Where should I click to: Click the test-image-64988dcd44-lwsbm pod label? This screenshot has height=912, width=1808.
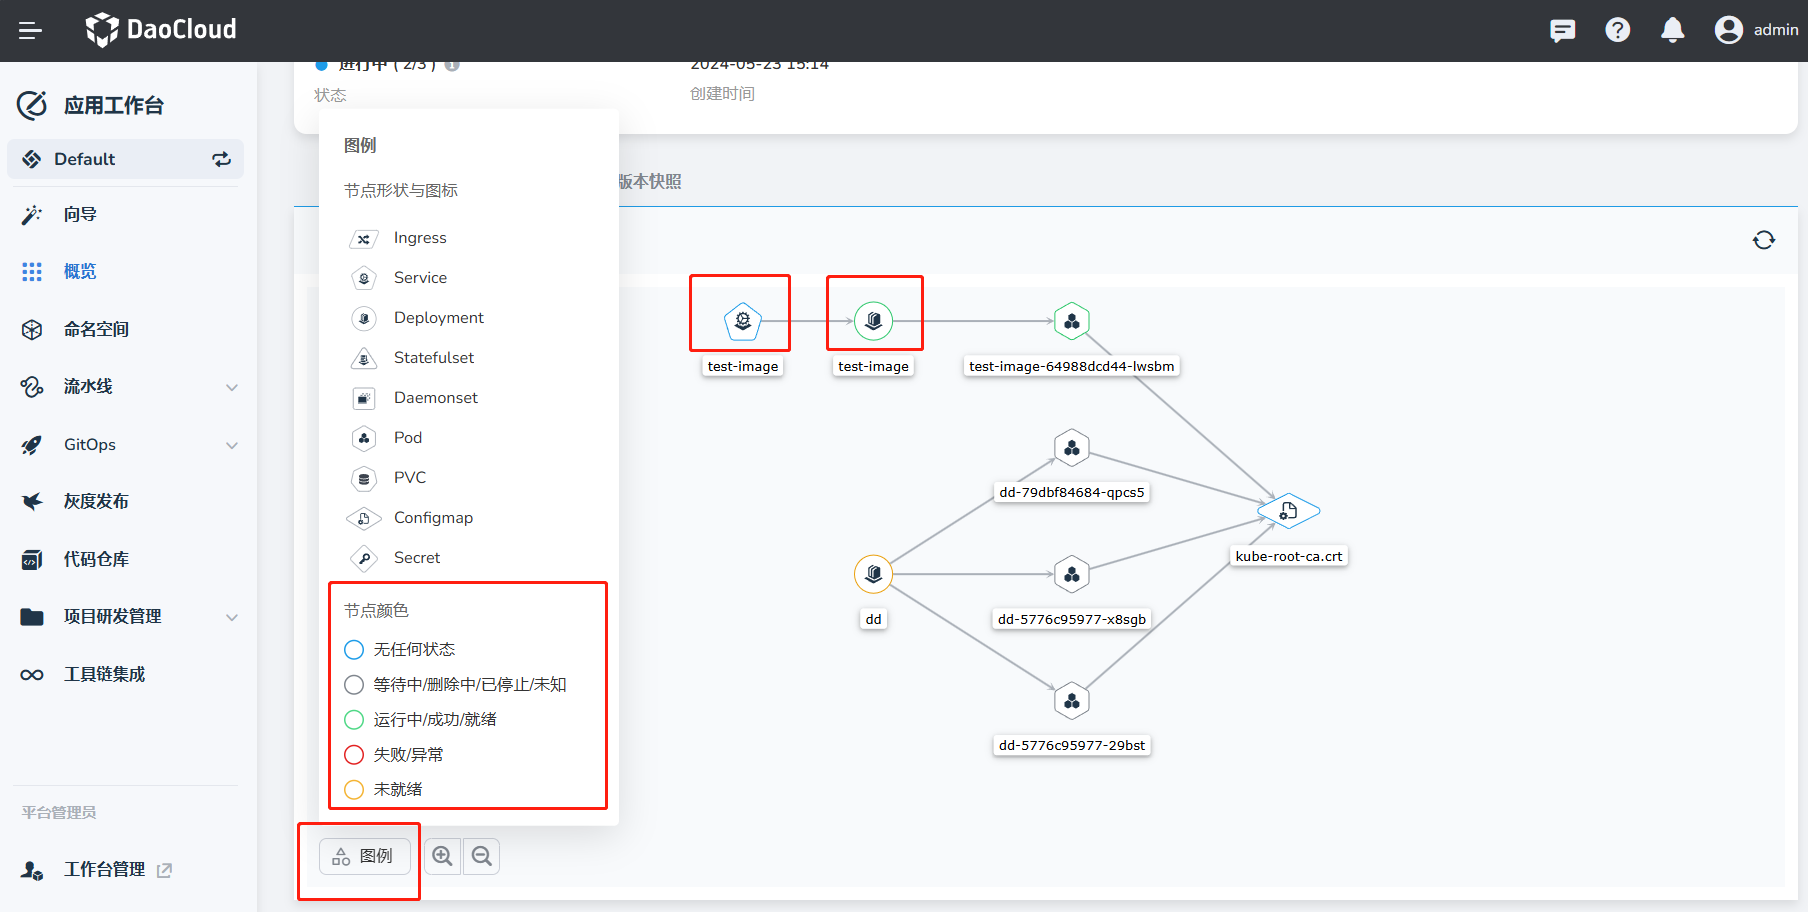click(1071, 366)
